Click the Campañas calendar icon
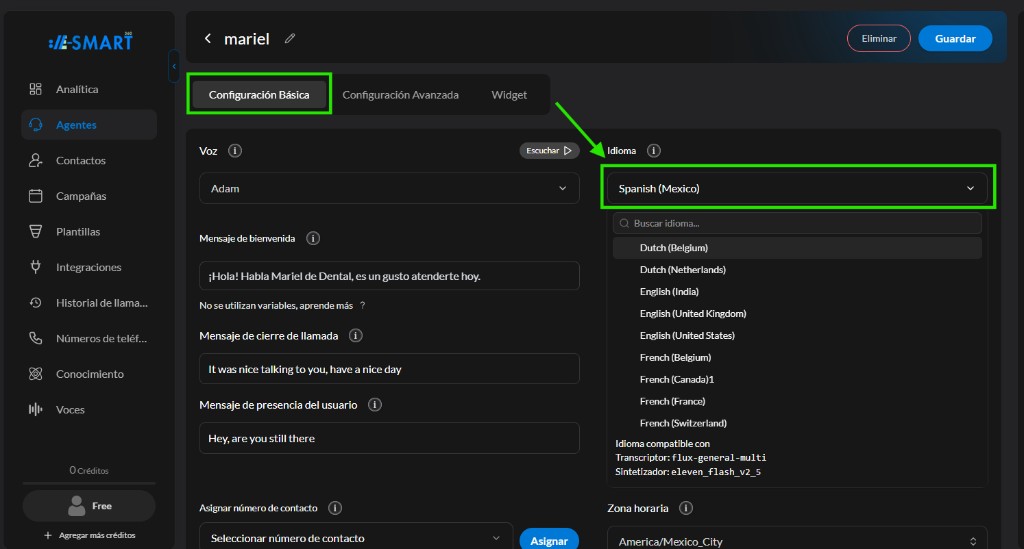 point(35,196)
